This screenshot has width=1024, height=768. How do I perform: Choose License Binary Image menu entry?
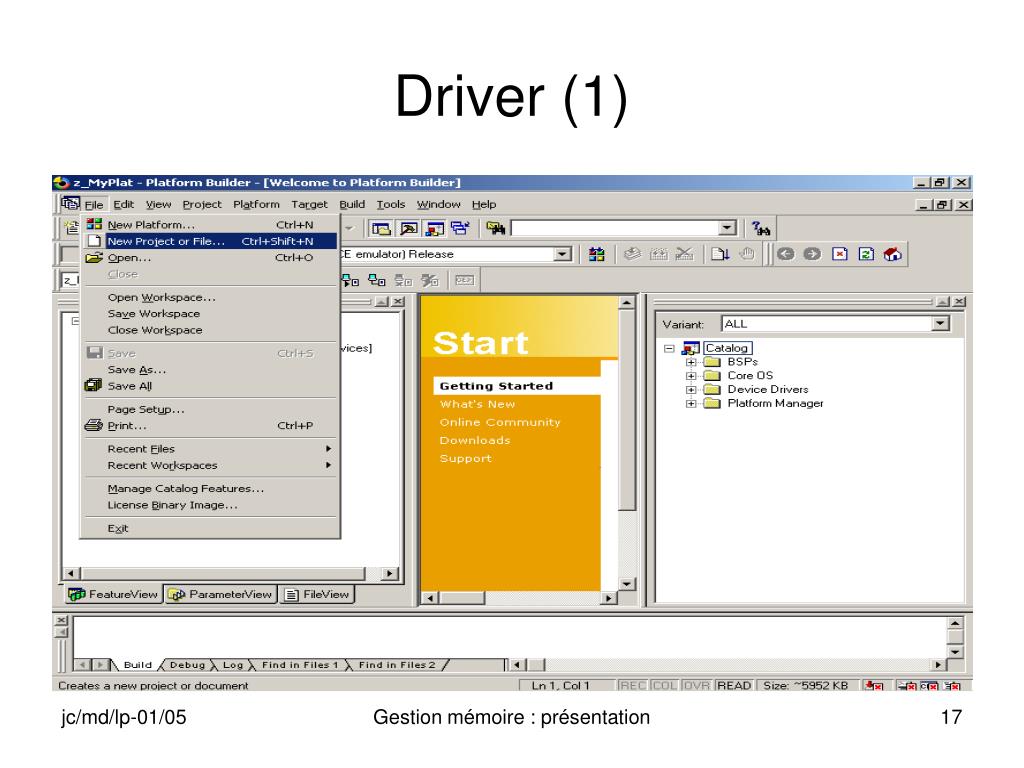tap(210, 505)
